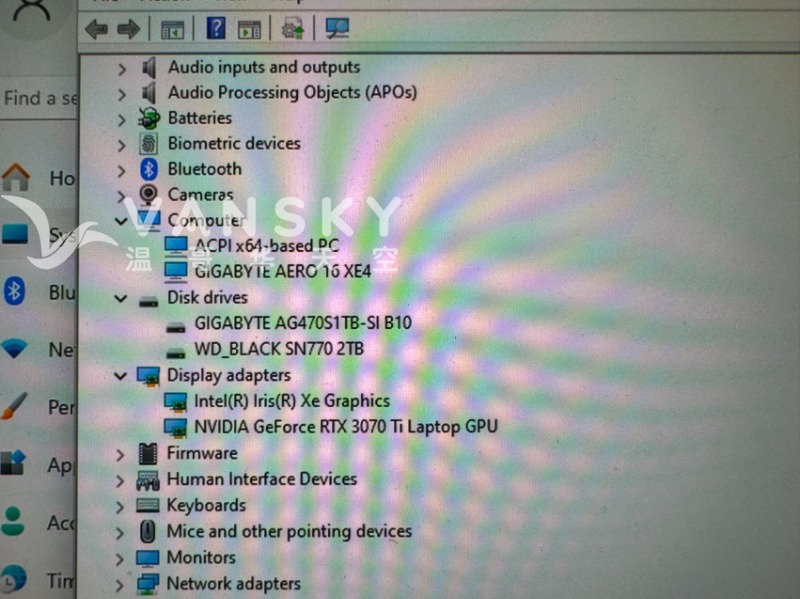Click the Update device driver toolbar icon
This screenshot has height=599, width=800.
tap(292, 29)
